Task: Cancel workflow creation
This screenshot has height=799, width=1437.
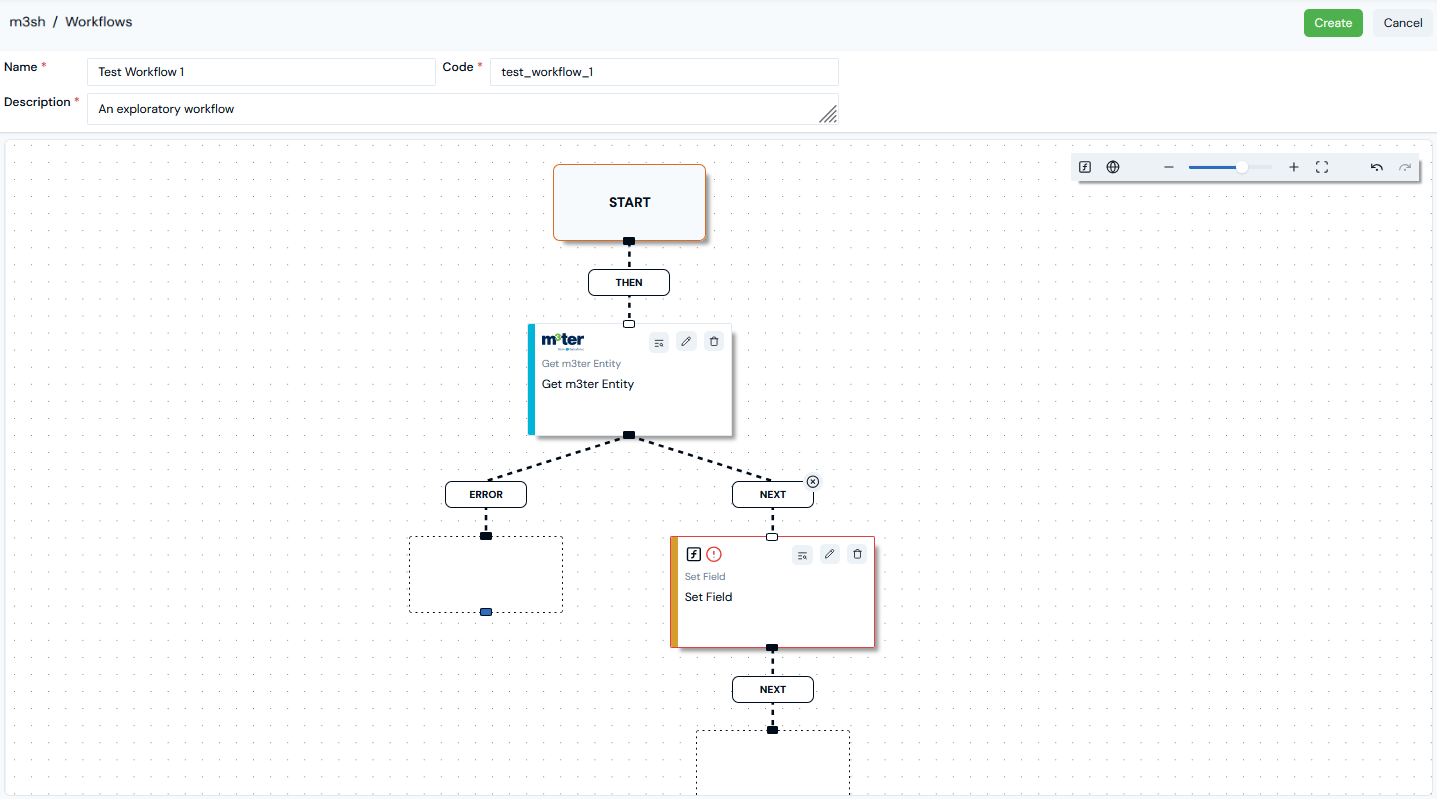Action: 1403,23
